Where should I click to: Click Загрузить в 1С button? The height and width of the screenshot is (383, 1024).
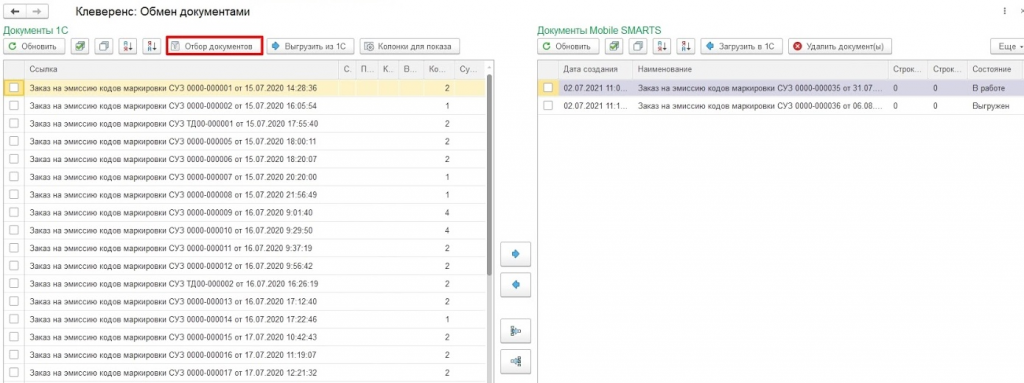pos(742,46)
